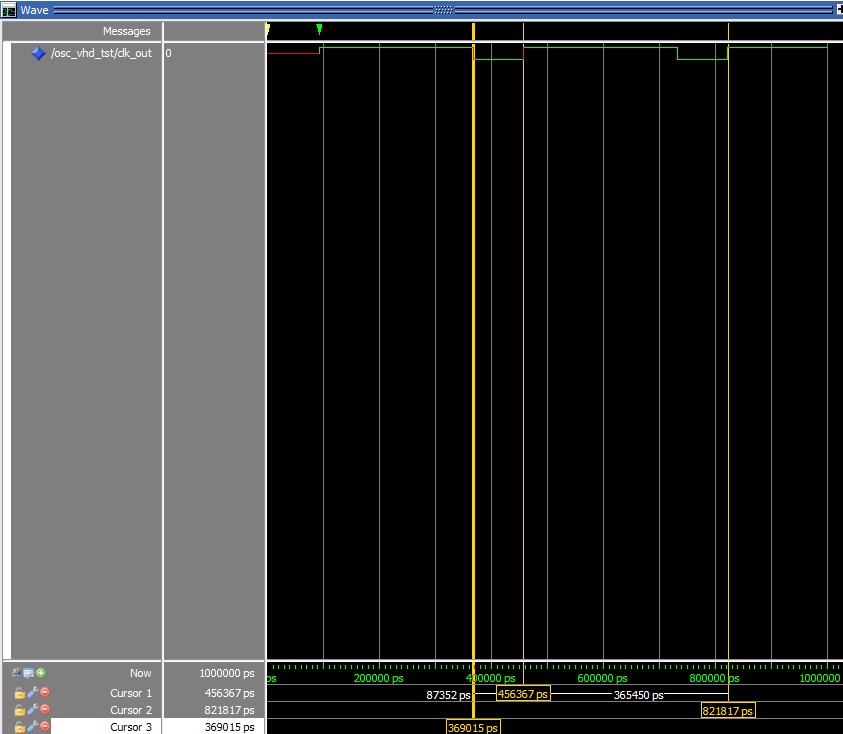843x734 pixels.
Task: Select the Cursor 1 name label
Action: [131, 693]
